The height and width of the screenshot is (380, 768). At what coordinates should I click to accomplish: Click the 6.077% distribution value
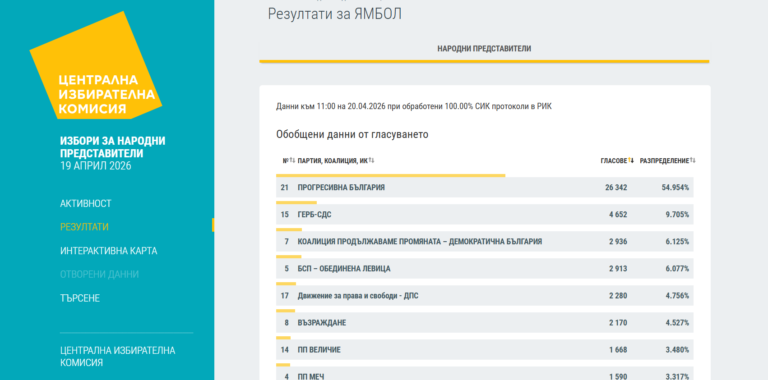coord(678,269)
